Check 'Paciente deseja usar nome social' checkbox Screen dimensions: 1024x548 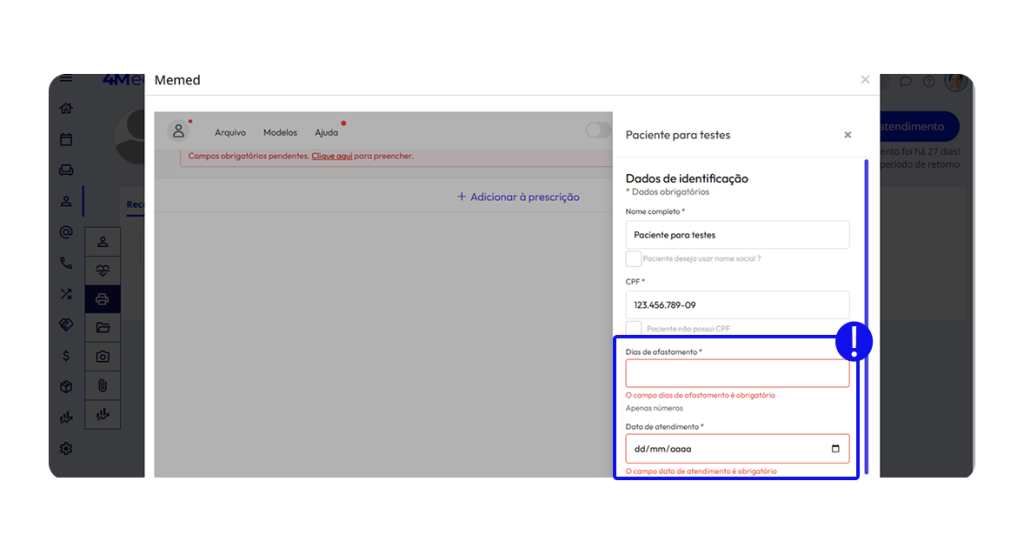[633, 259]
